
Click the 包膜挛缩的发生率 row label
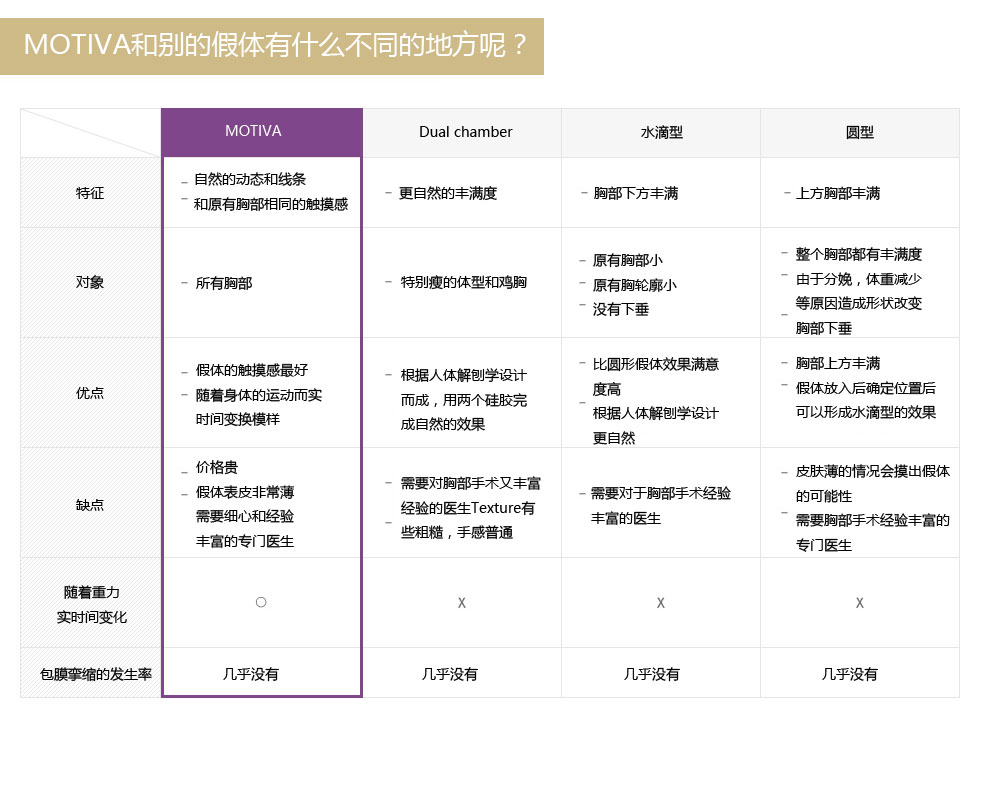[x=89, y=673]
